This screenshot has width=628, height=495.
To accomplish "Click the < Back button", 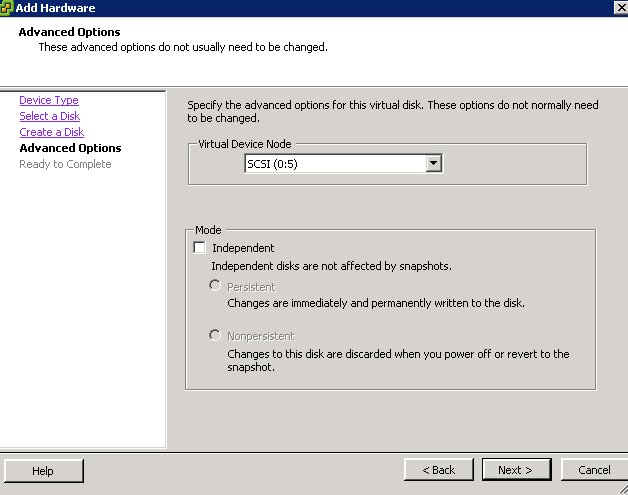I will tap(438, 470).
